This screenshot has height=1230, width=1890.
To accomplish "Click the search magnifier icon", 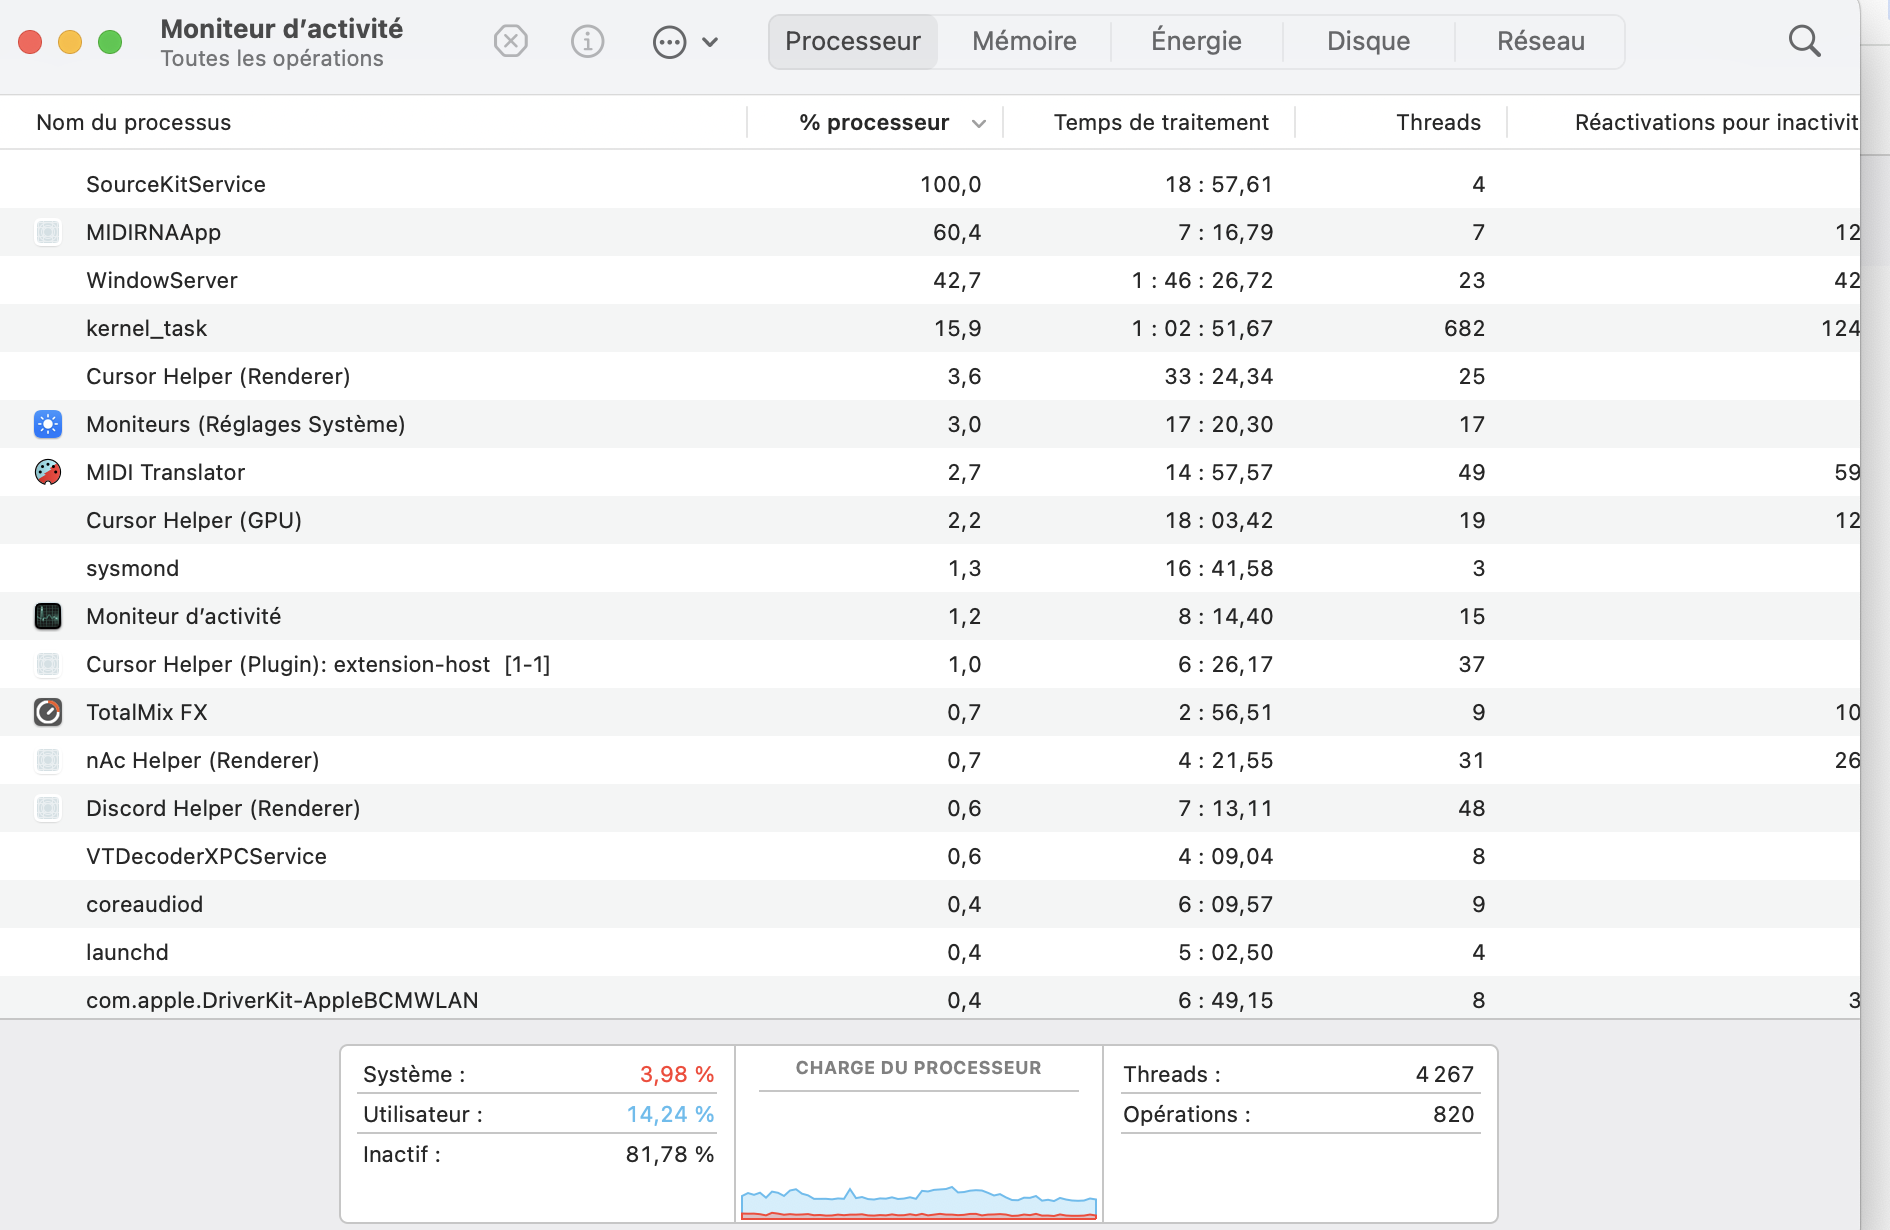I will pos(1804,42).
